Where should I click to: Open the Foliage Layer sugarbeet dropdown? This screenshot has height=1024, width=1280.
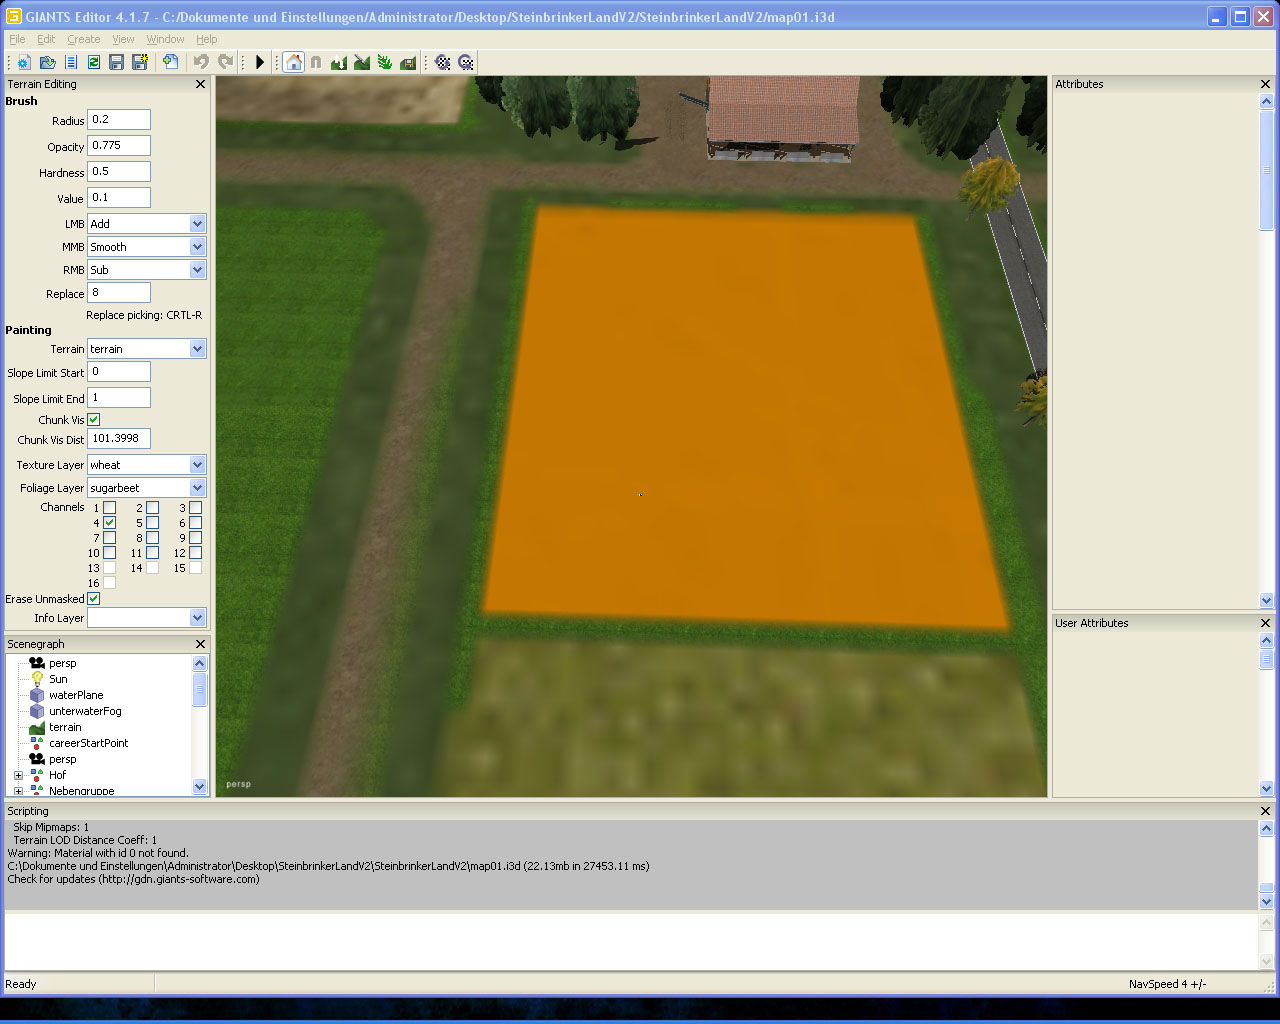coord(197,488)
